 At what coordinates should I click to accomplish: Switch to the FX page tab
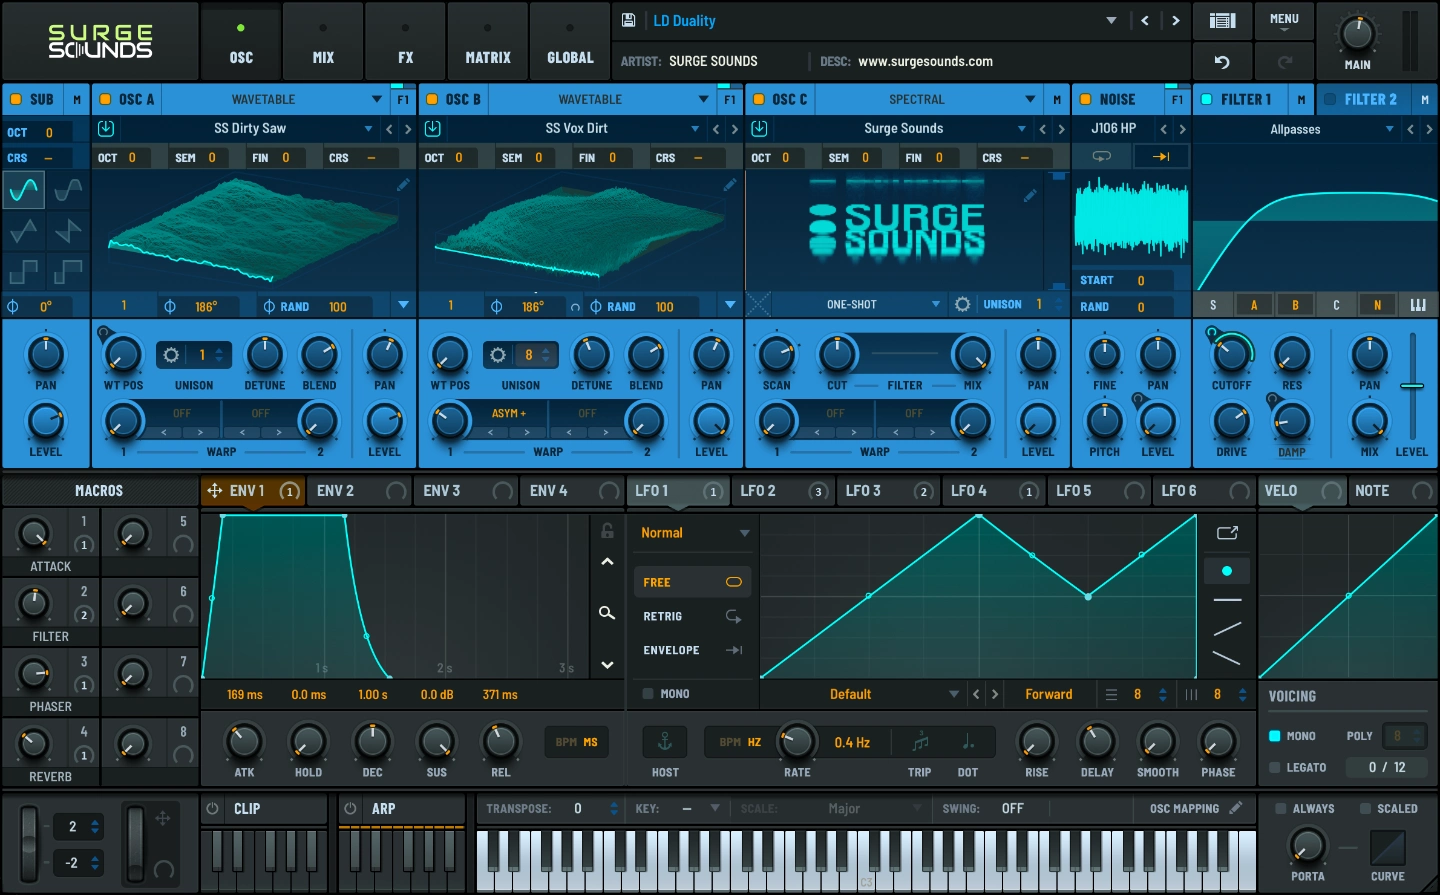click(x=405, y=40)
